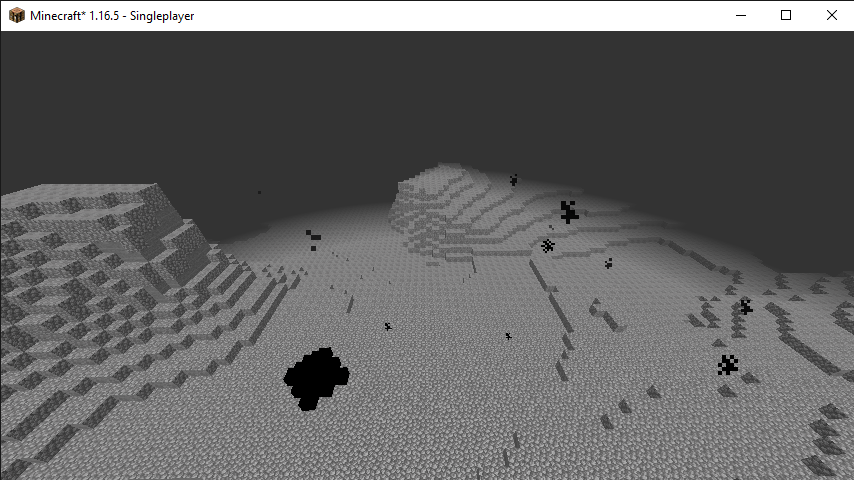Click the window title 'Minecraft* 1.16.5 - Singleplayer'
This screenshot has height=480, width=854.
click(112, 16)
